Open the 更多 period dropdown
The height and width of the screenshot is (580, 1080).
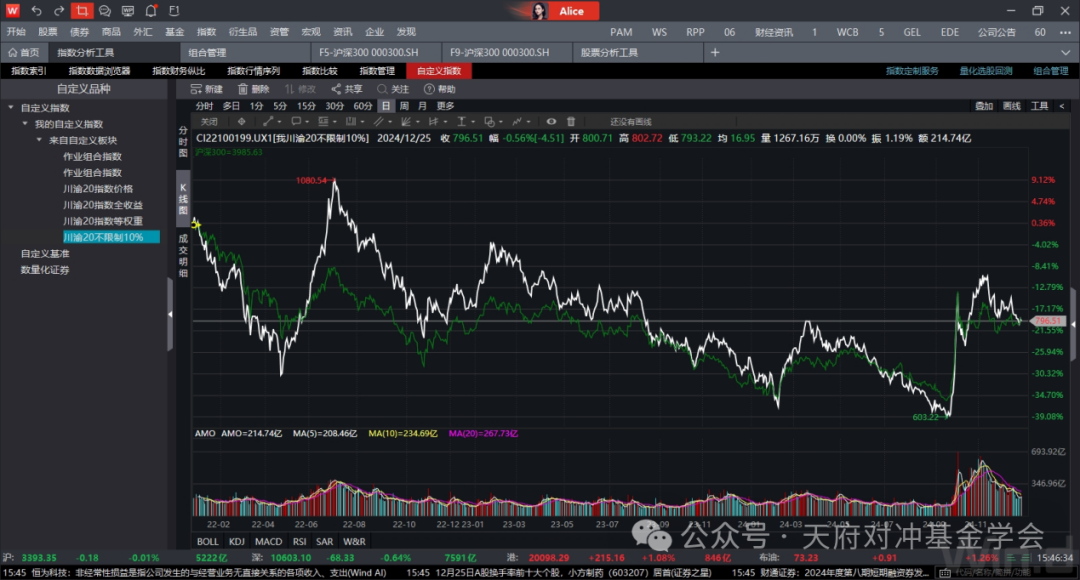[x=445, y=106]
